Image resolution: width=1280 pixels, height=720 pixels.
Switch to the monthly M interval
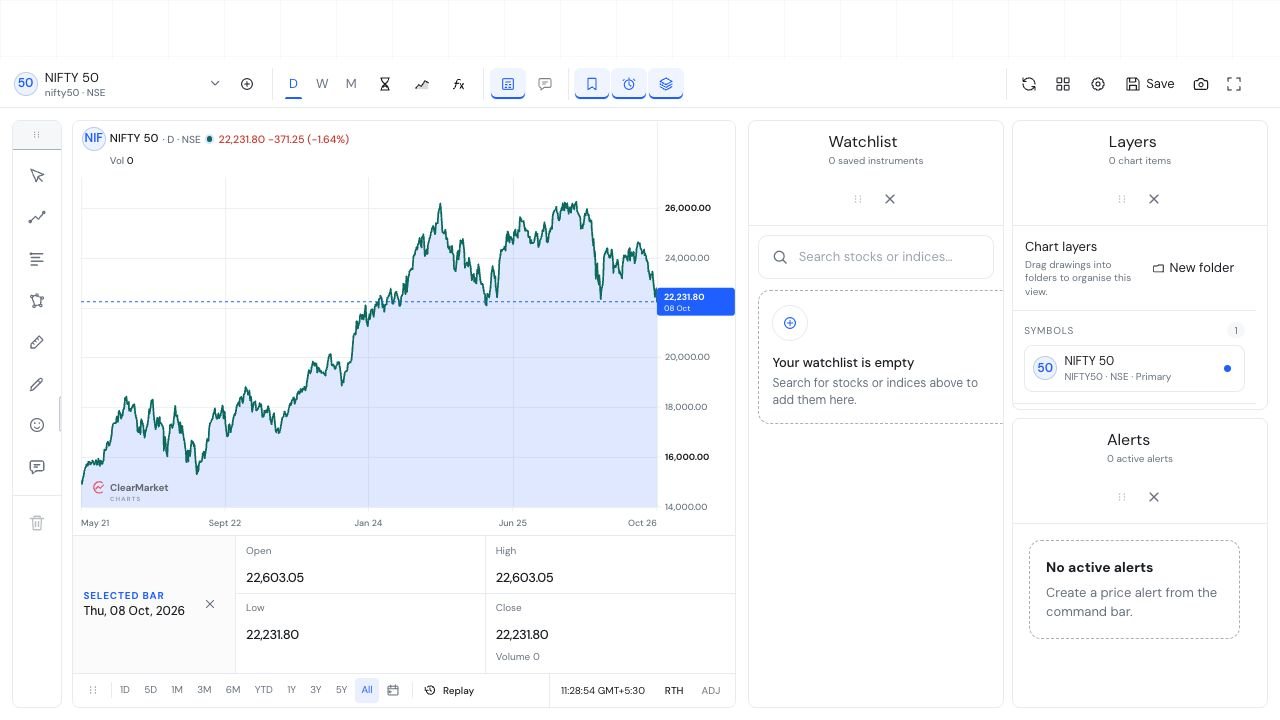(351, 84)
